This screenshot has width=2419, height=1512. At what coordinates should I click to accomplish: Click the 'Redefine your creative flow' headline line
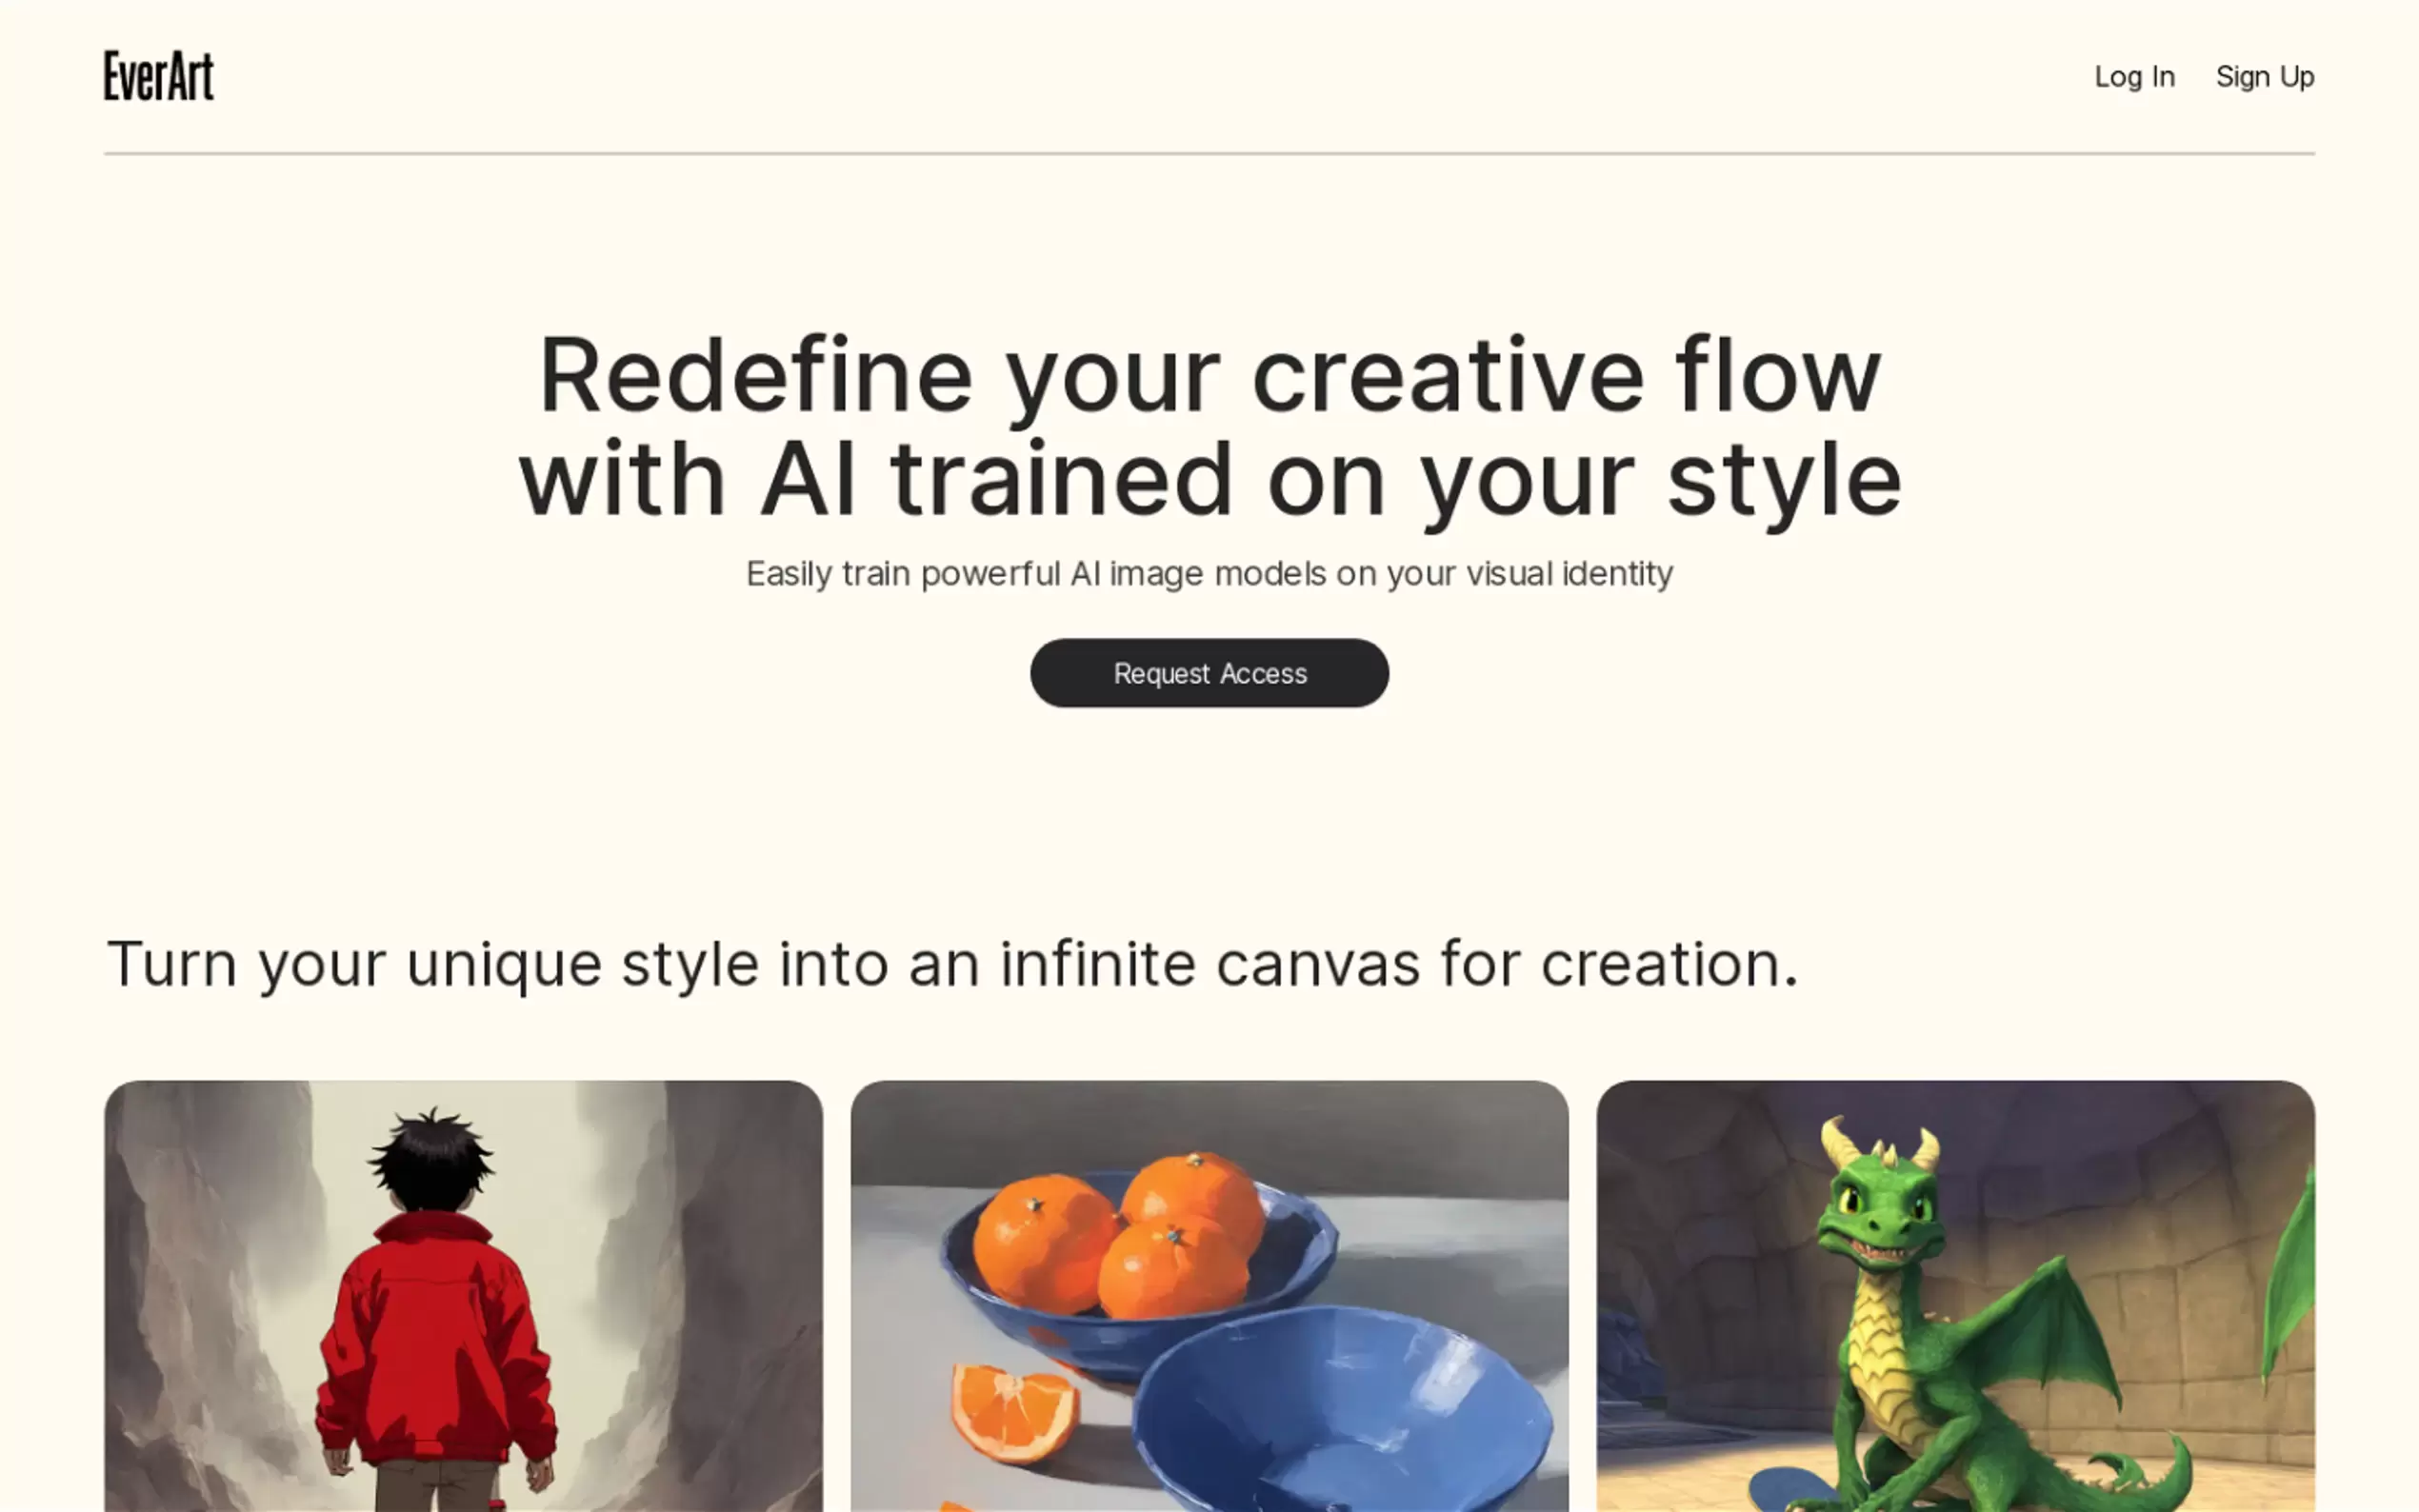pyautogui.click(x=1209, y=375)
